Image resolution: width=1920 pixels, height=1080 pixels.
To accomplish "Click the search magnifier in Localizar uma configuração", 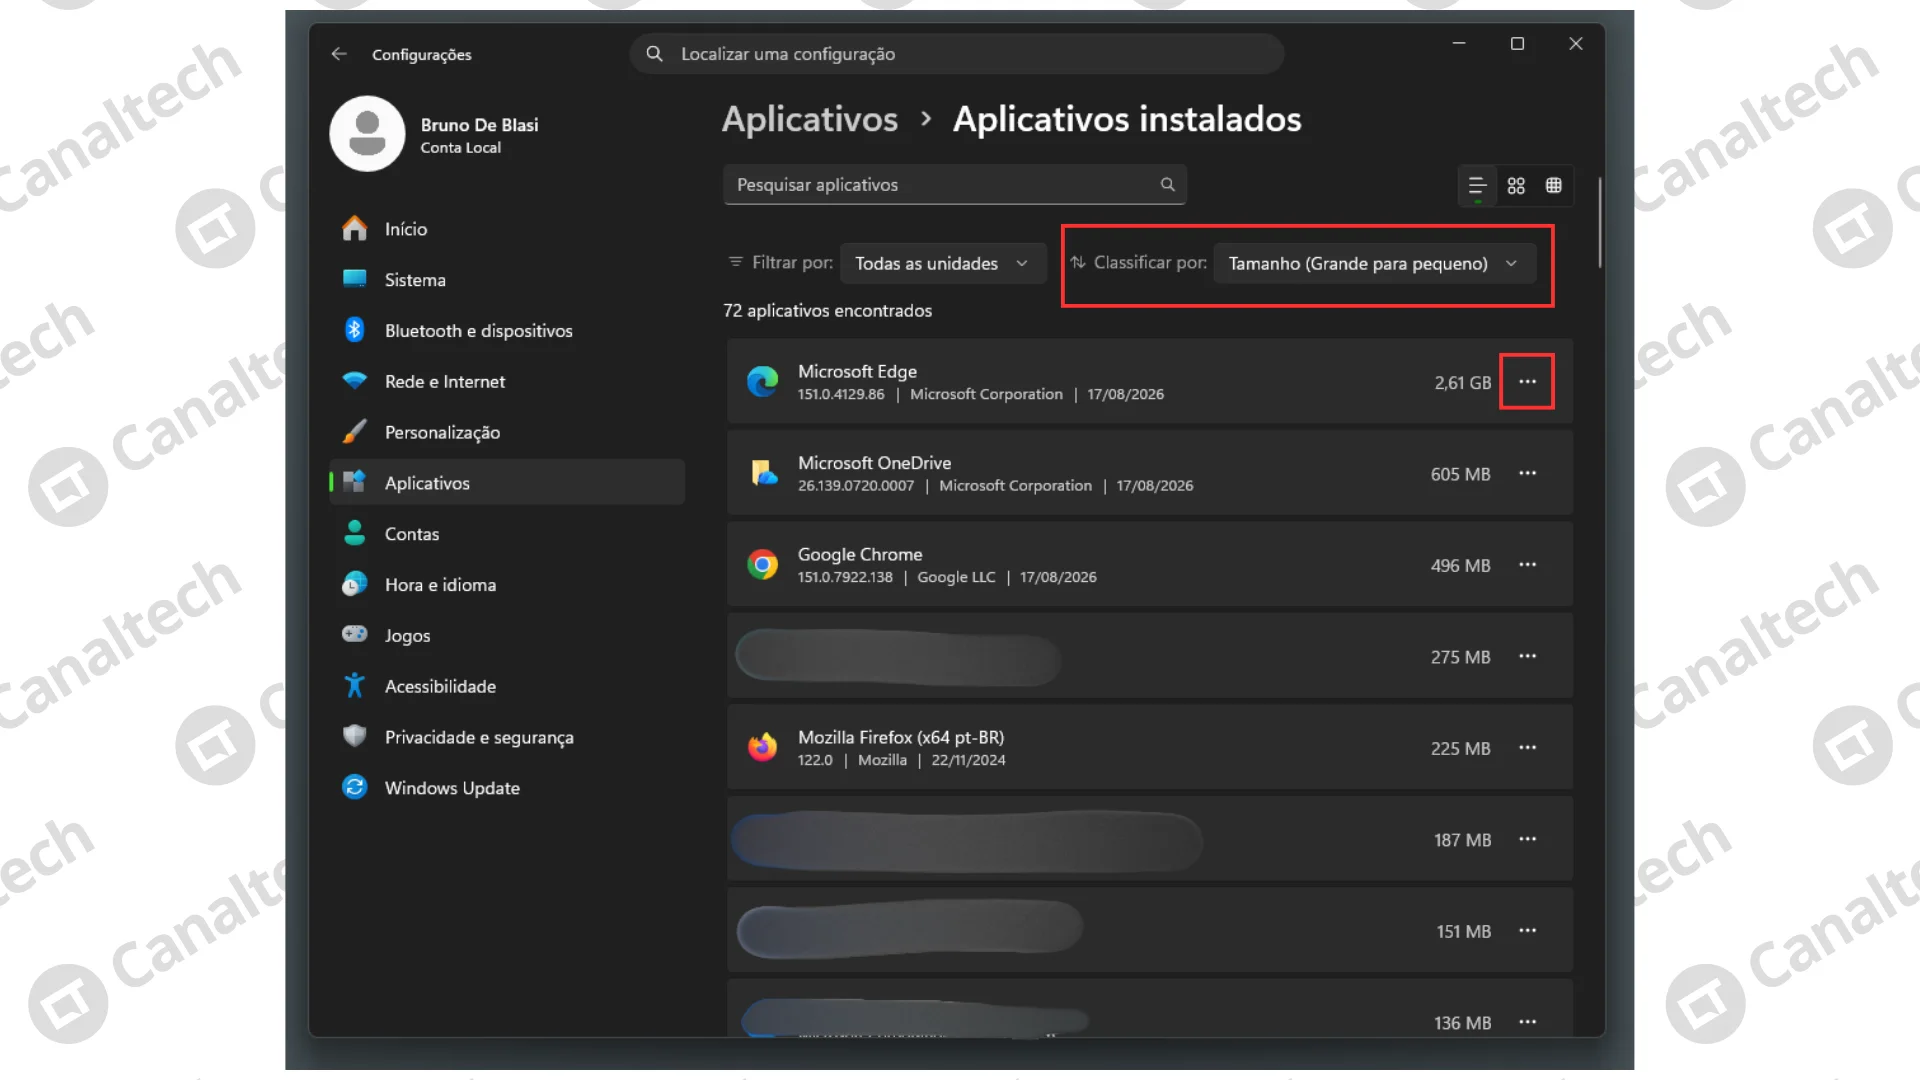I will (x=654, y=54).
